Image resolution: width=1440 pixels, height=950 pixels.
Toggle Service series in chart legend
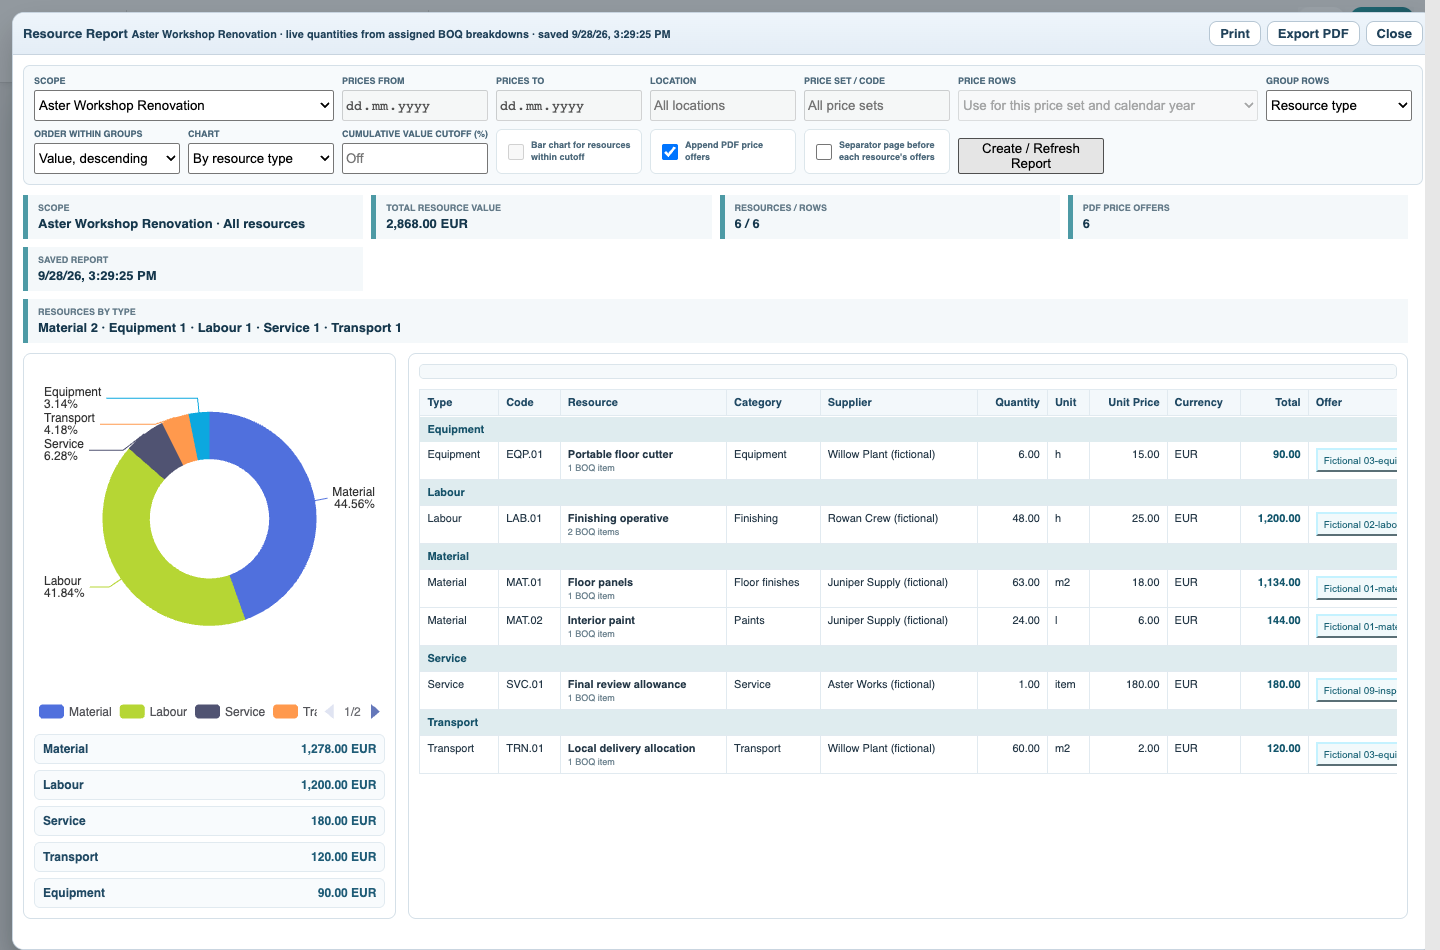[x=230, y=712]
